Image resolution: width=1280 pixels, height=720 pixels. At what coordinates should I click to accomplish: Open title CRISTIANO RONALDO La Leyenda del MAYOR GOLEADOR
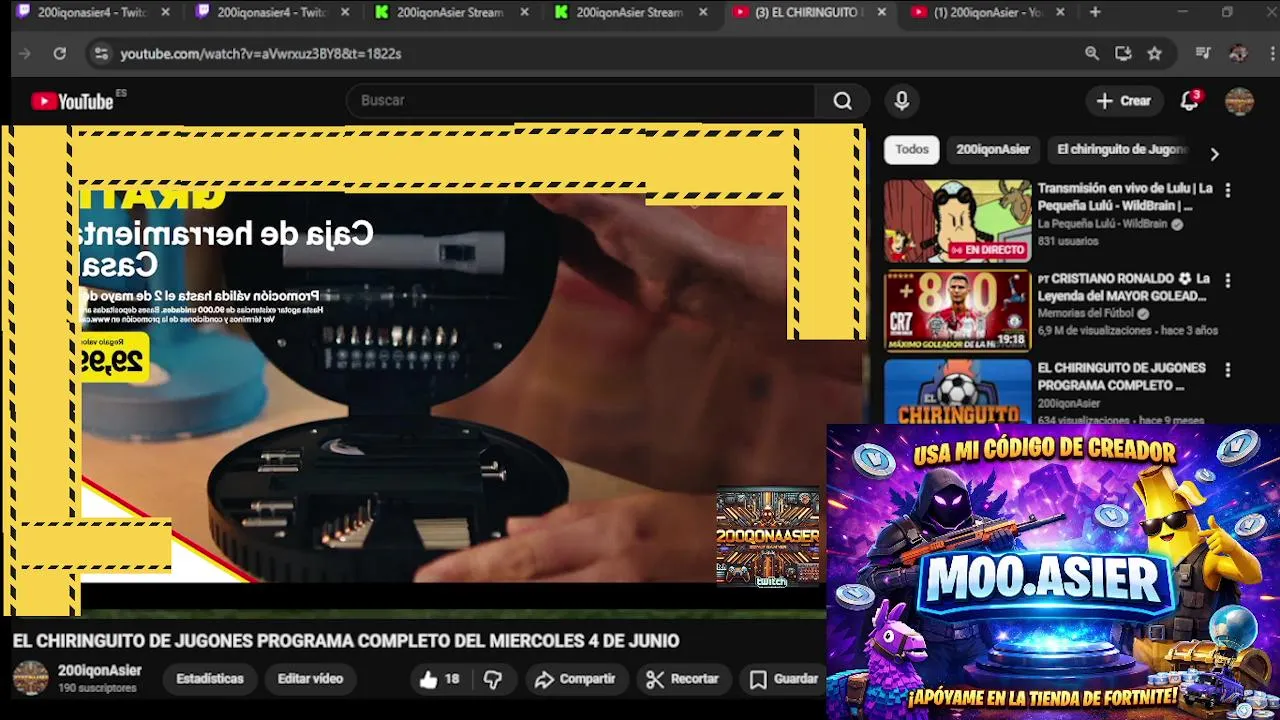[1123, 287]
